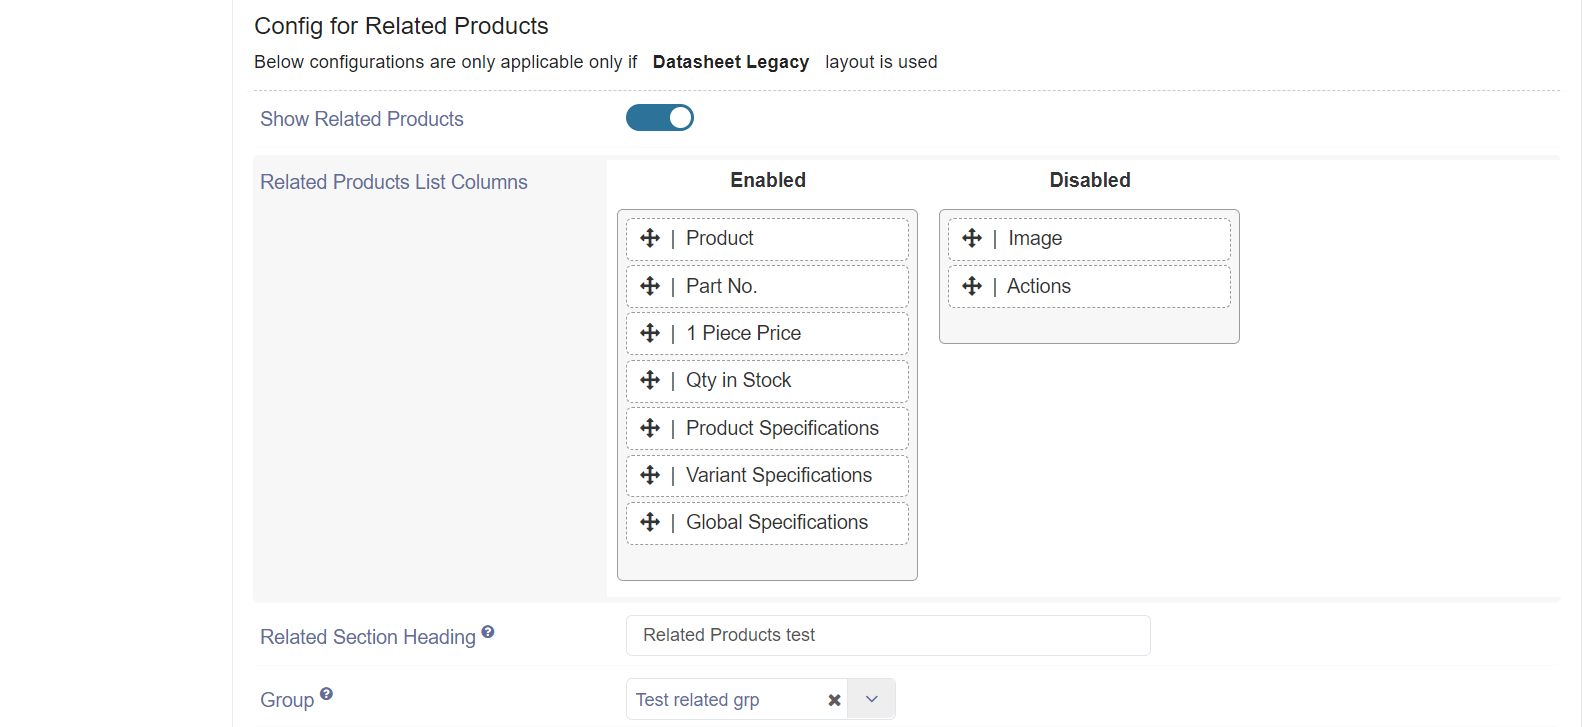The width and height of the screenshot is (1582, 727).
Task: Click the drag handle for Global Specifications
Action: point(650,522)
